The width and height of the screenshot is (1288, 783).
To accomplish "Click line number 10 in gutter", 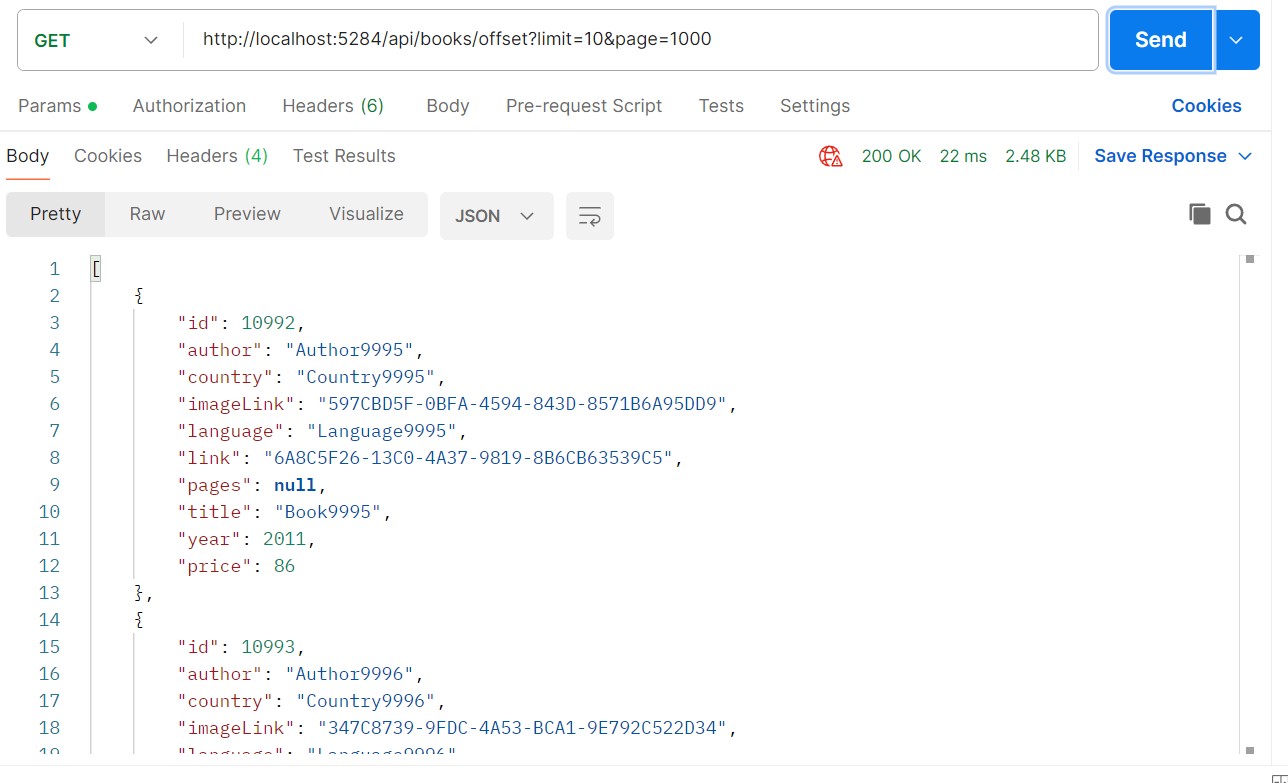I will [x=49, y=512].
